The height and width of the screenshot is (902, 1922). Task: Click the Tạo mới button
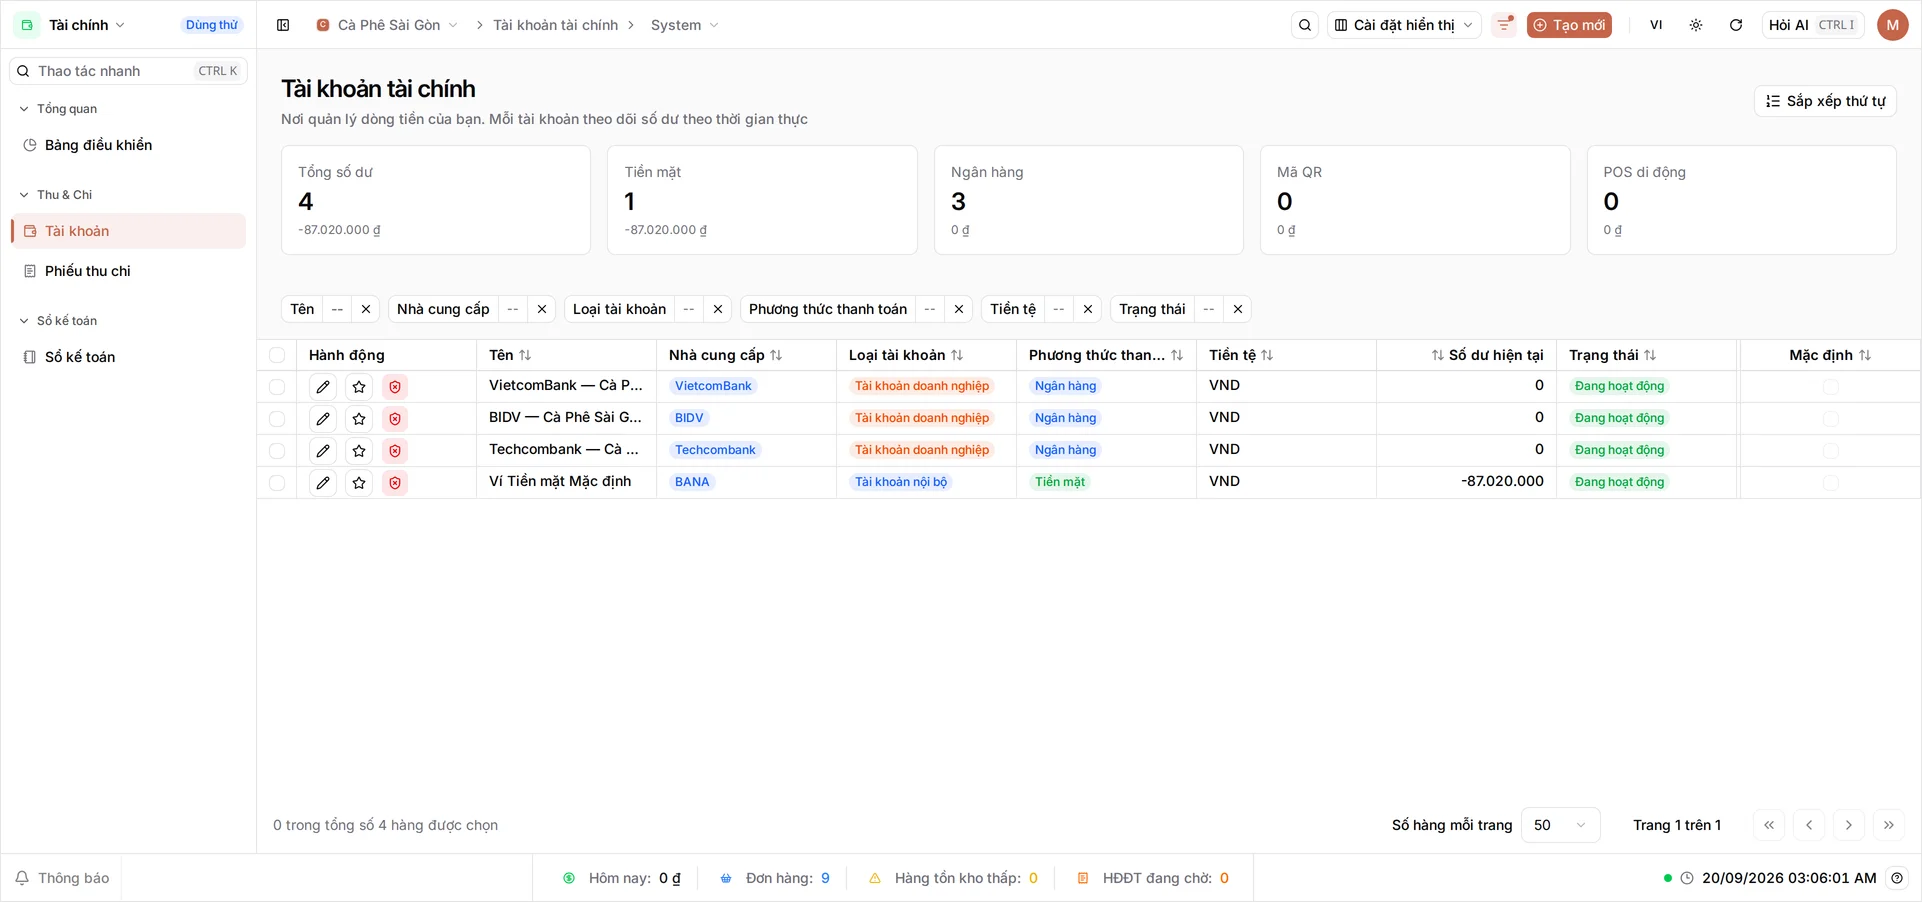1569,25
